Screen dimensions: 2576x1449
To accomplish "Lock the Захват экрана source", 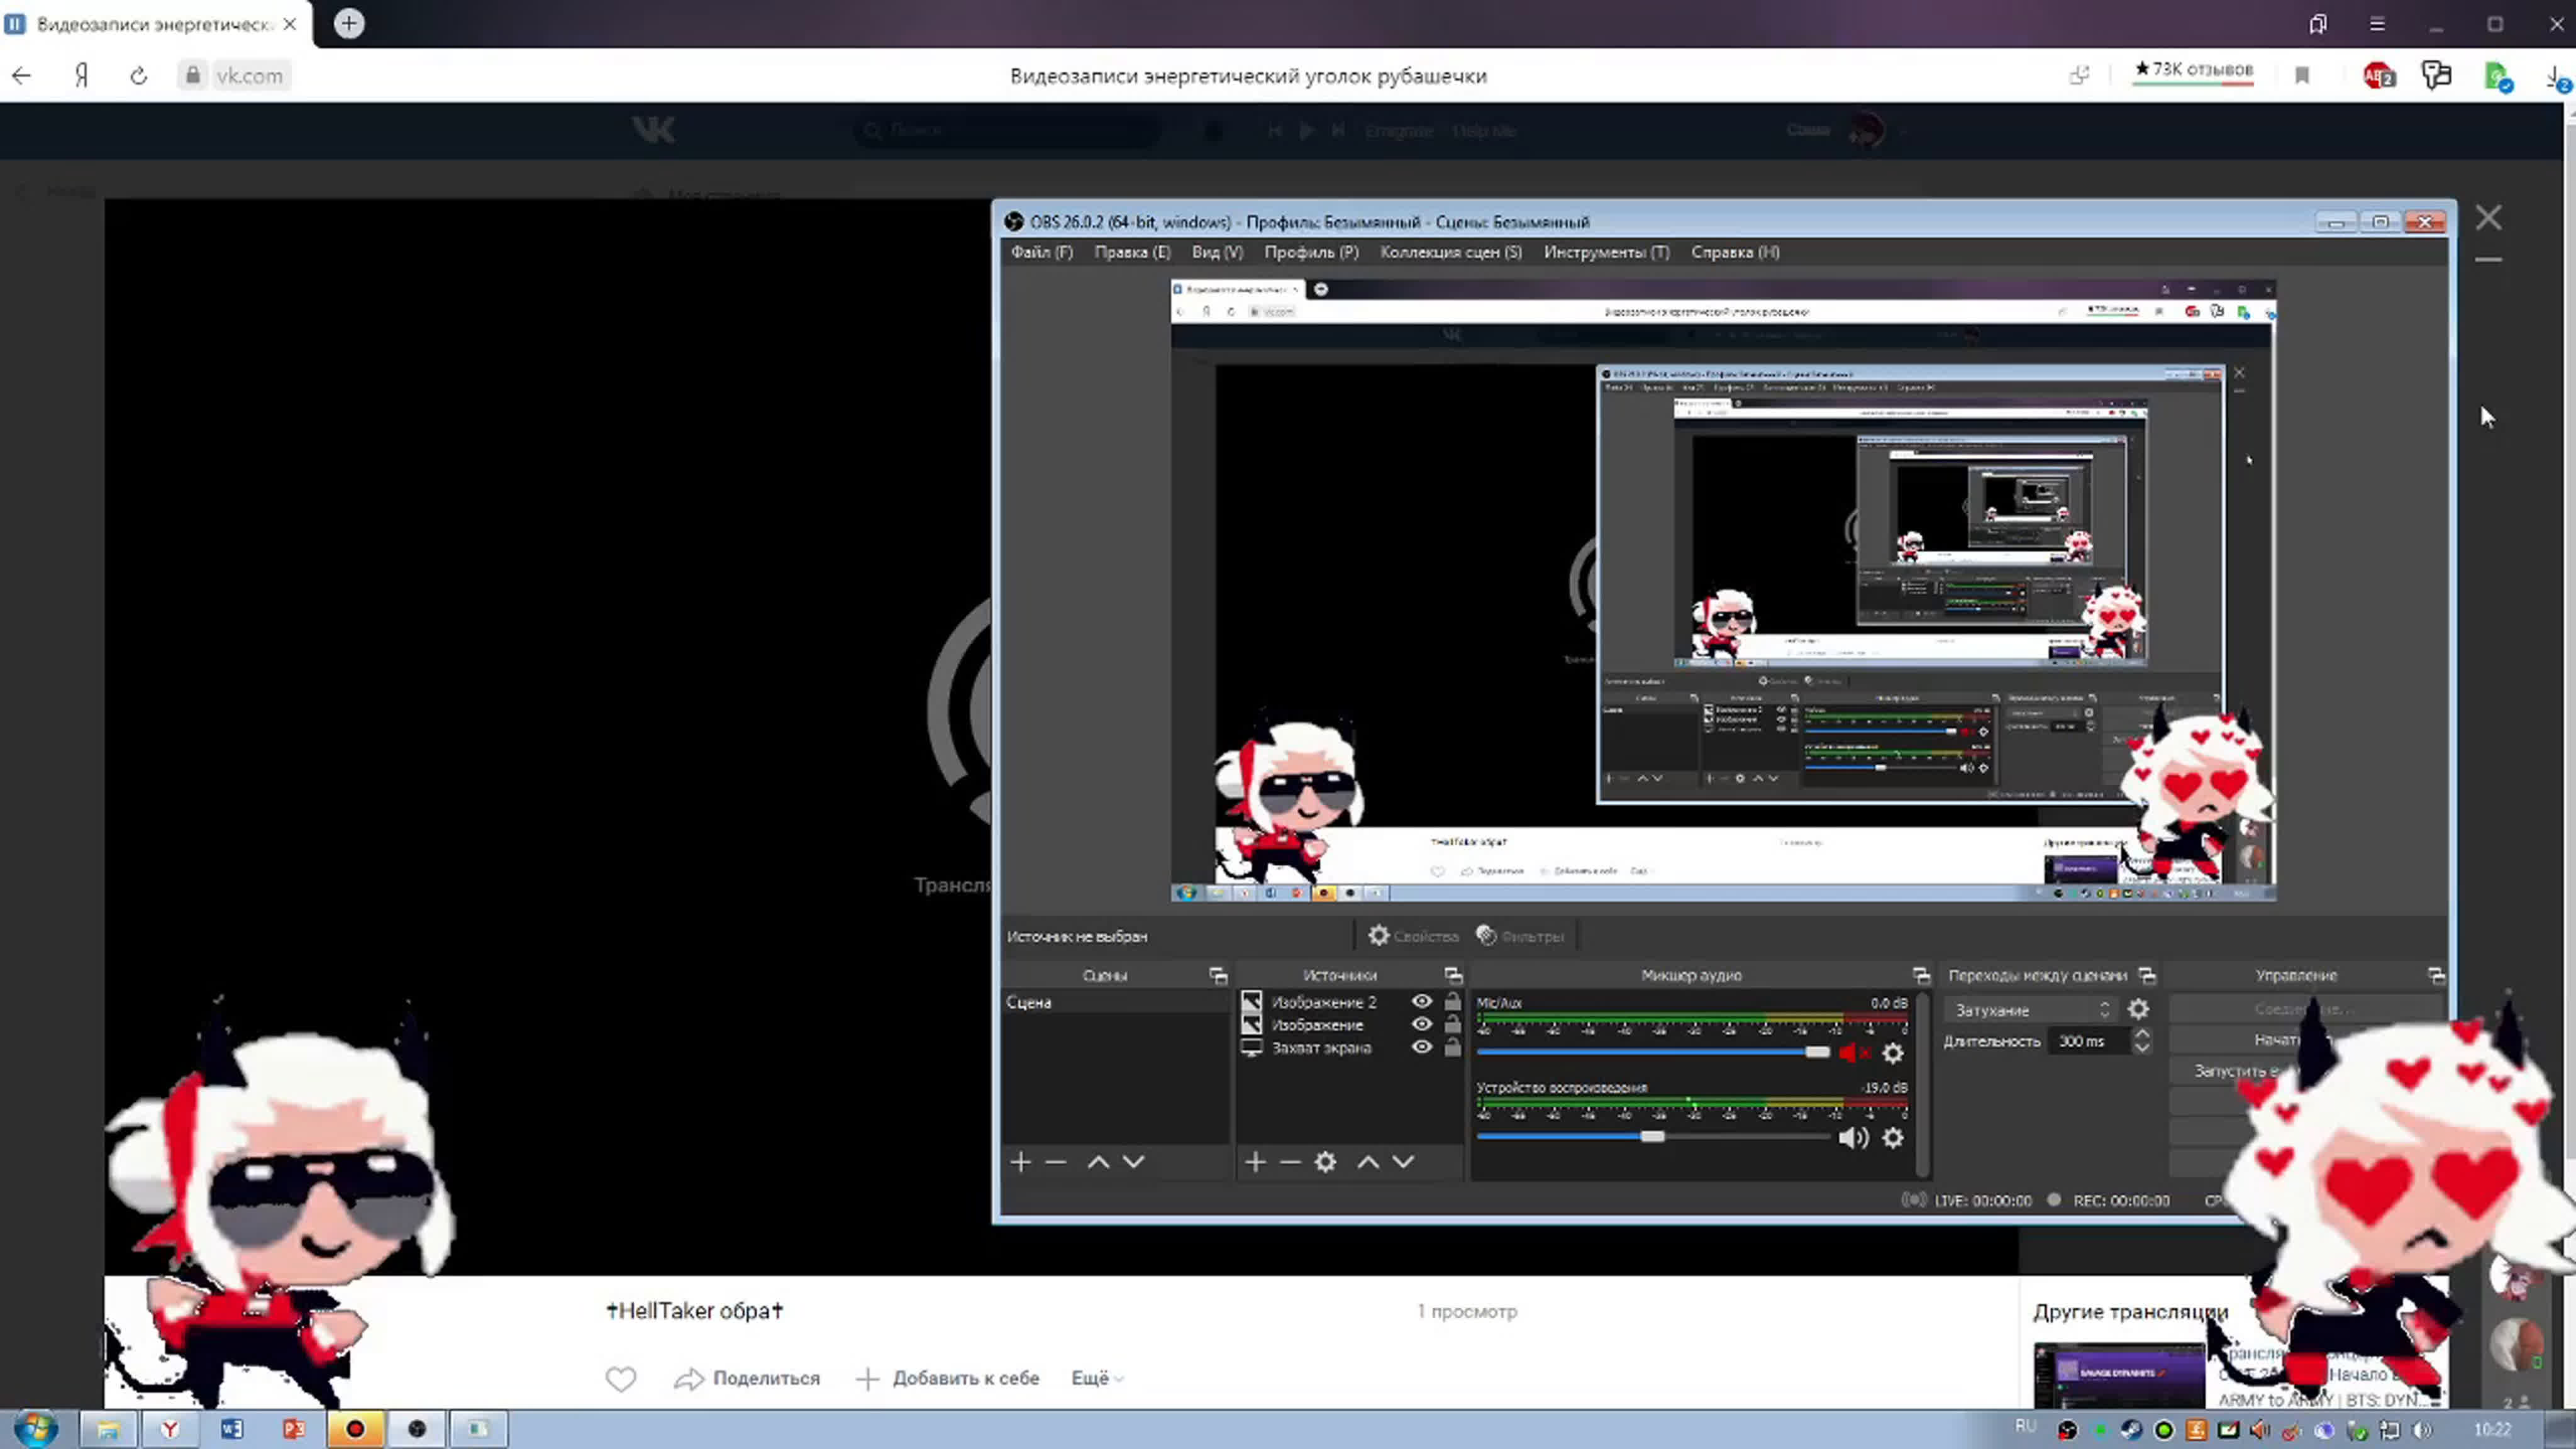I will pyautogui.click(x=1452, y=1047).
